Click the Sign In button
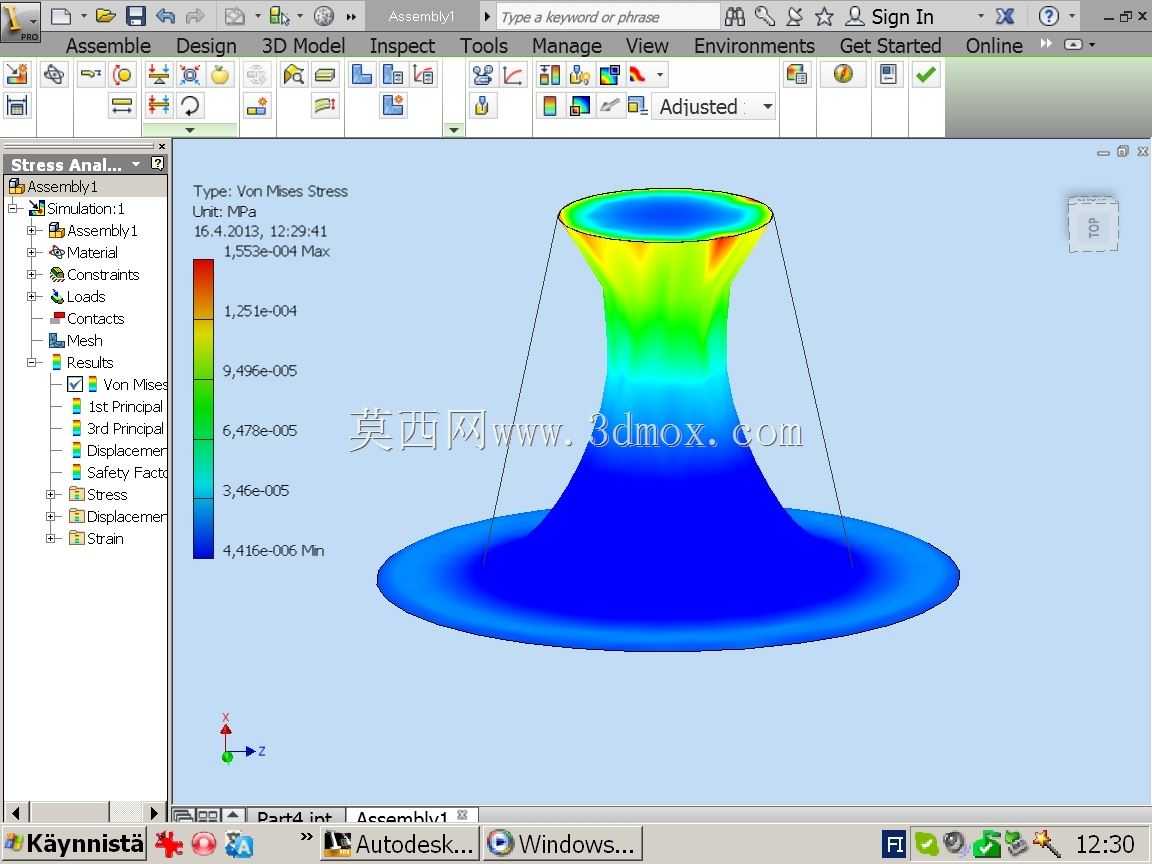 pyautogui.click(x=890, y=16)
